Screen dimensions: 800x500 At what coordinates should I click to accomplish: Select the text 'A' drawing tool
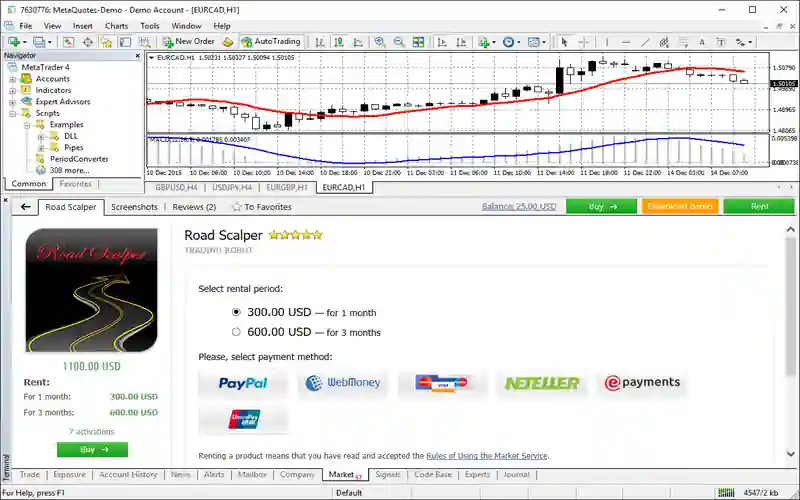click(702, 42)
